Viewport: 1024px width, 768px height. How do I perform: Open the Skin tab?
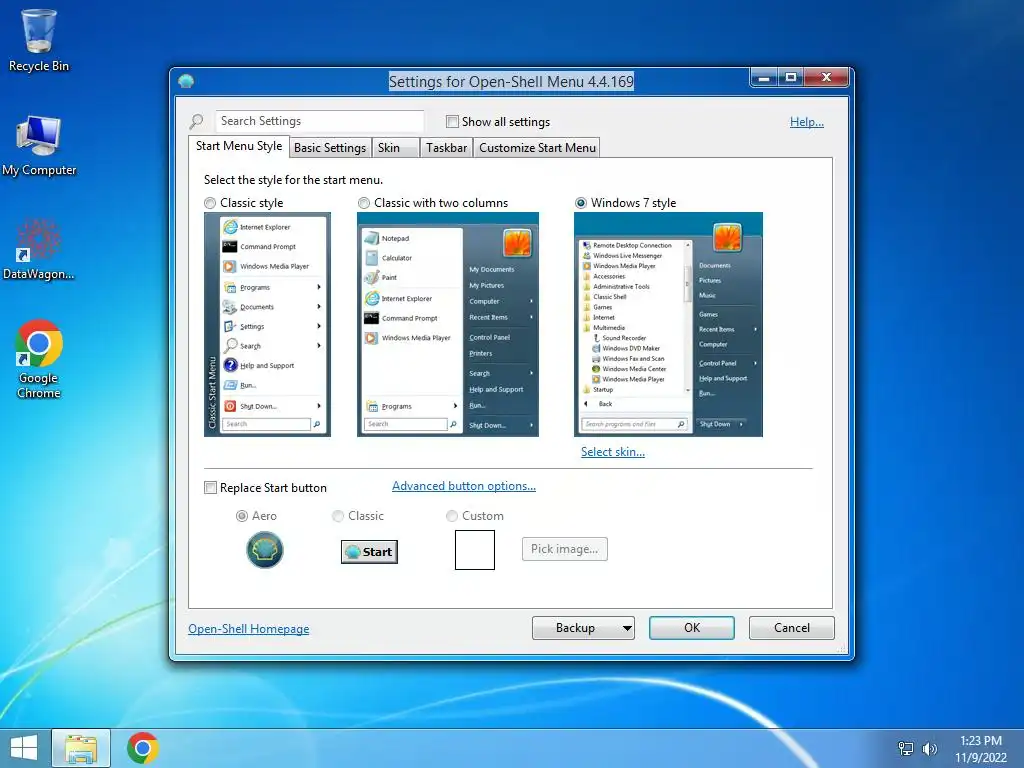pos(395,148)
